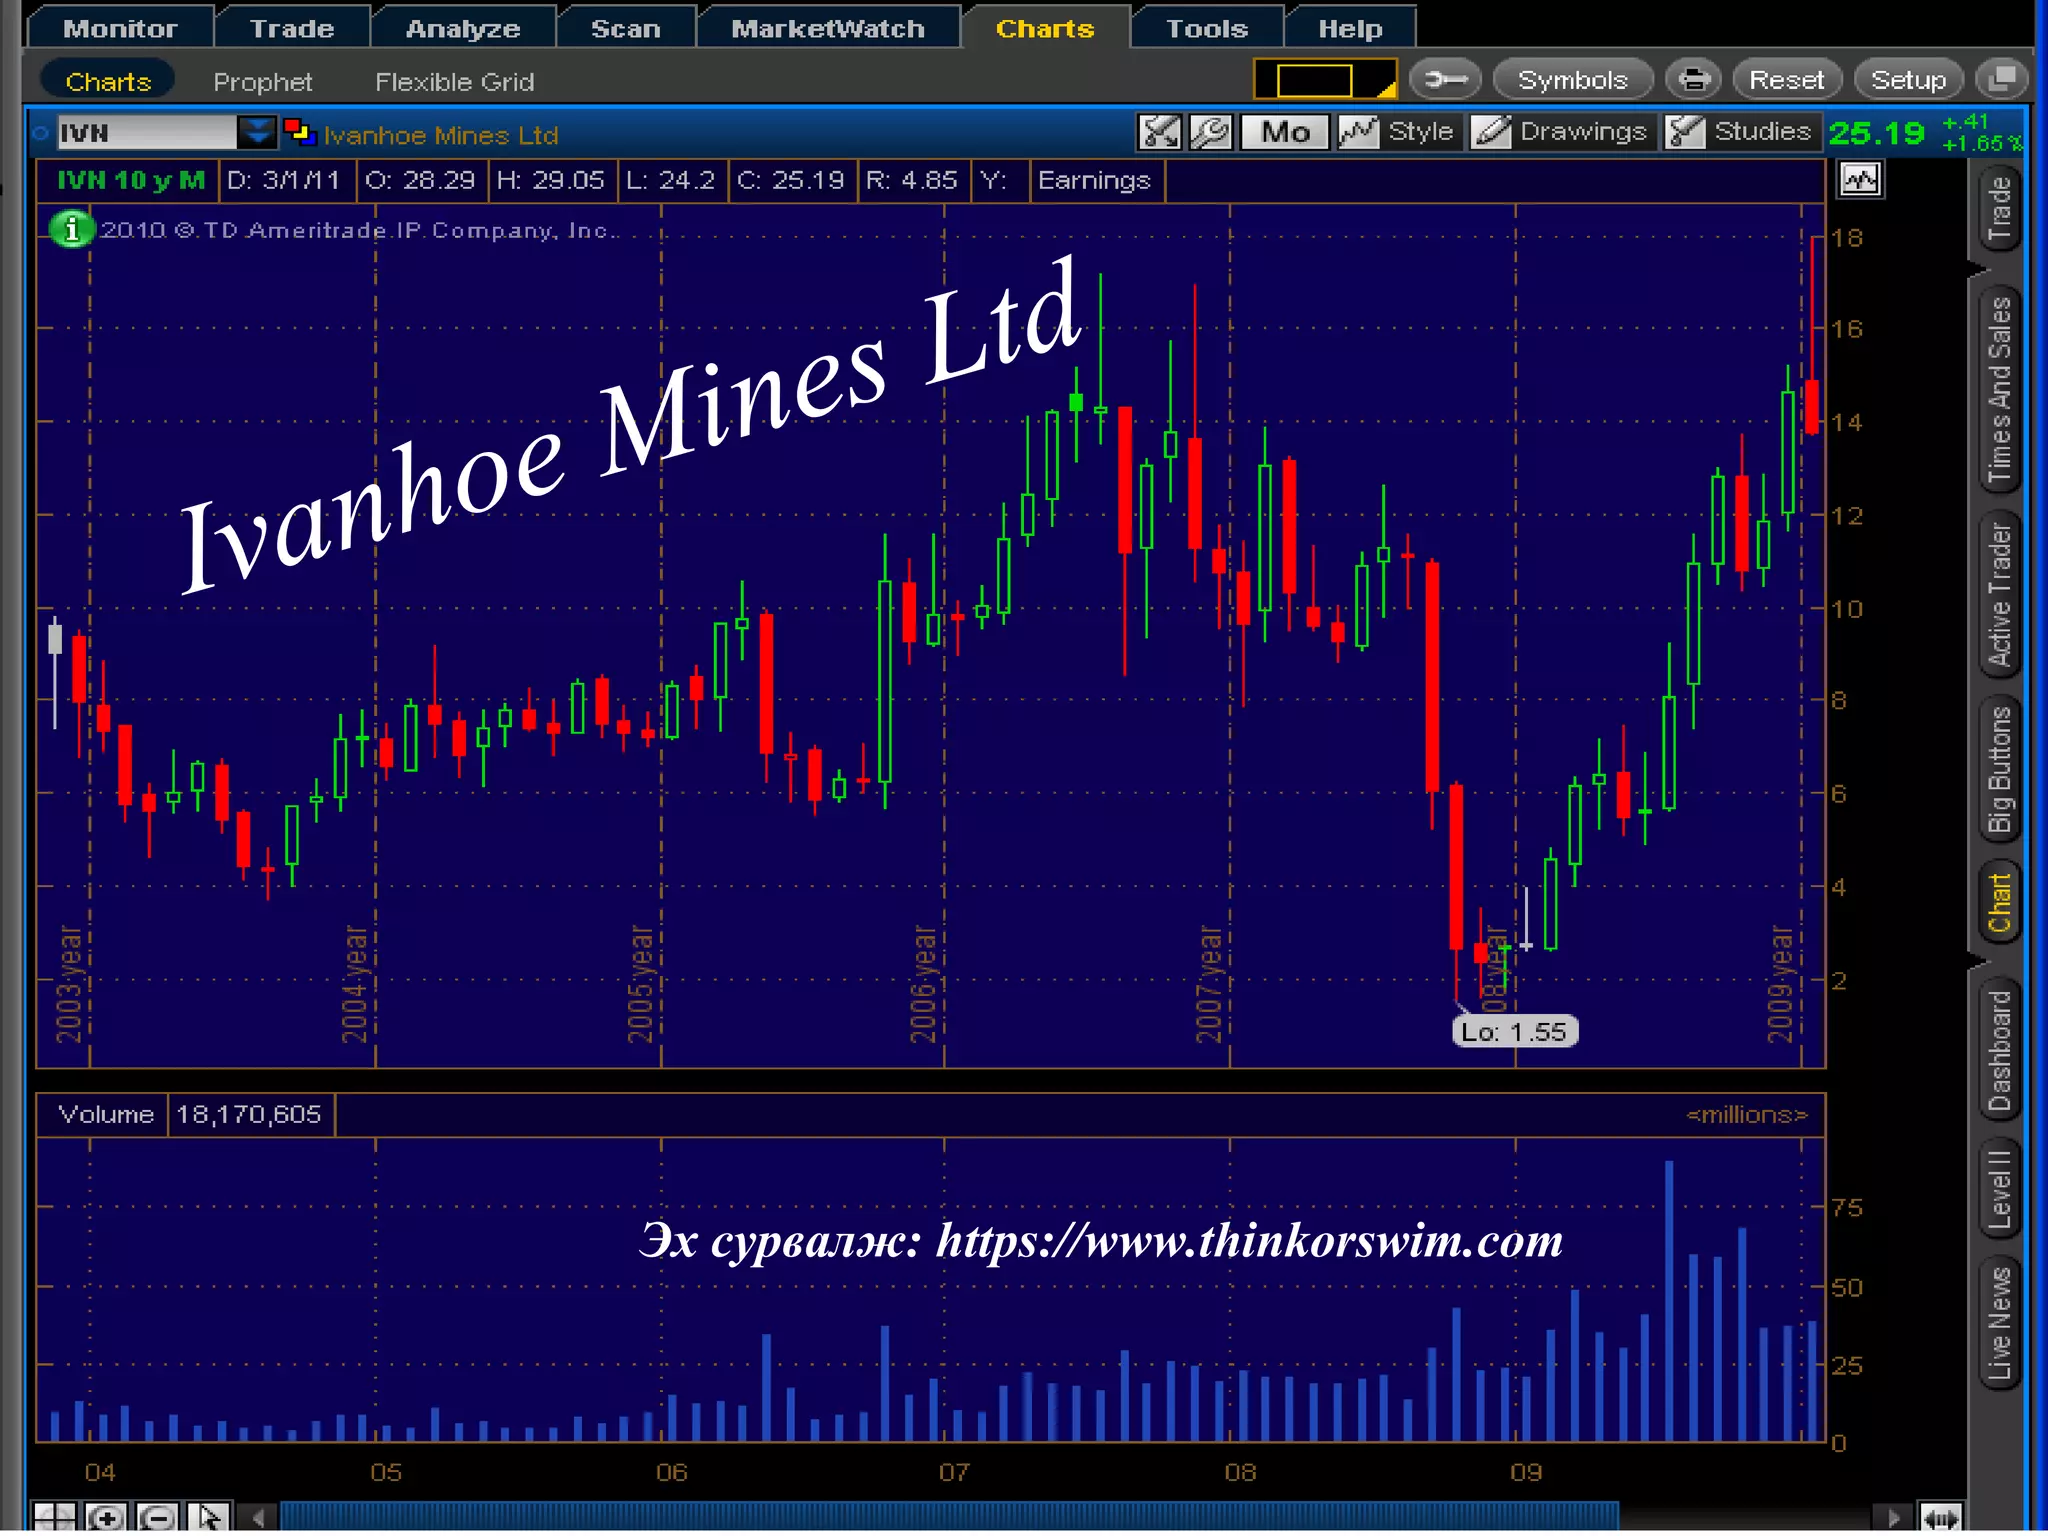Click the 09 year label on time axis
Viewport: 2048px width, 1536px height.
tap(1526, 1472)
